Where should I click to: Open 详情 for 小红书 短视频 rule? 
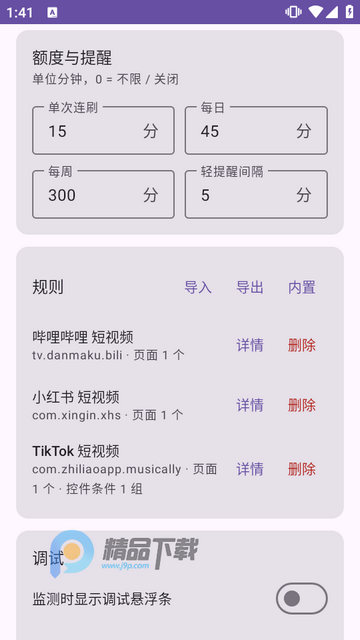[x=250, y=405]
